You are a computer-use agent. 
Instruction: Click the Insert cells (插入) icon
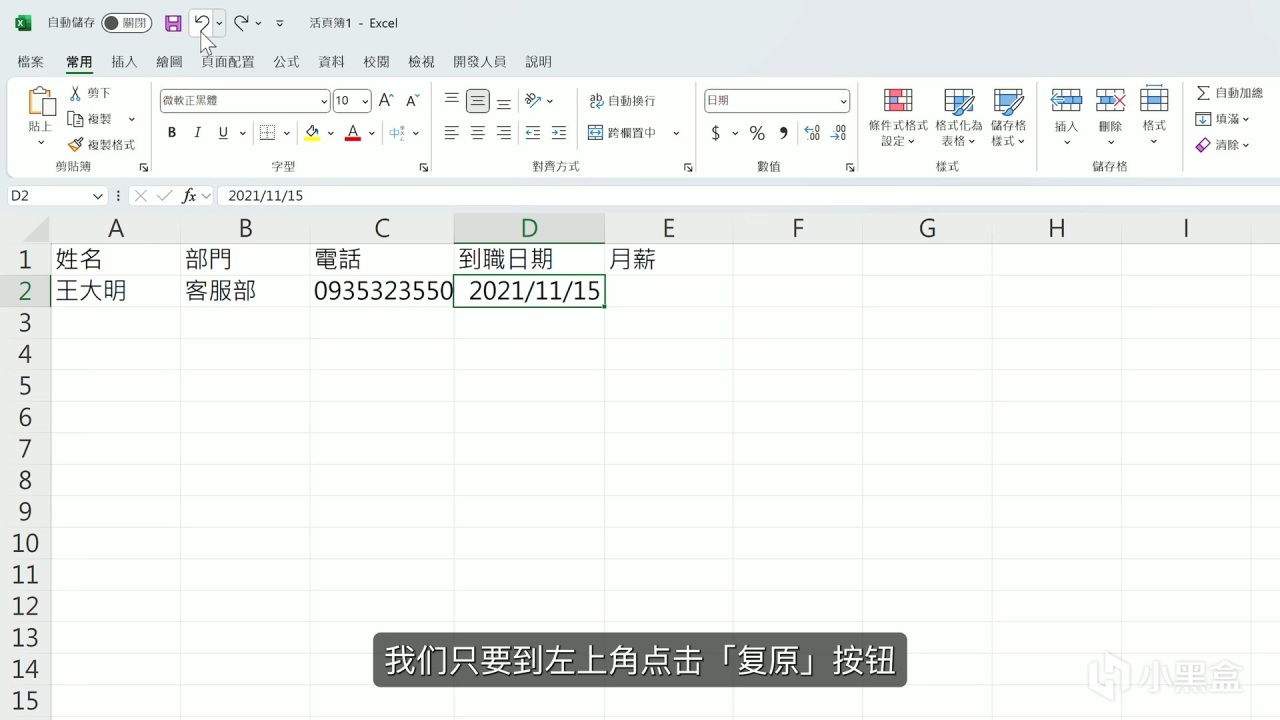(1067, 100)
